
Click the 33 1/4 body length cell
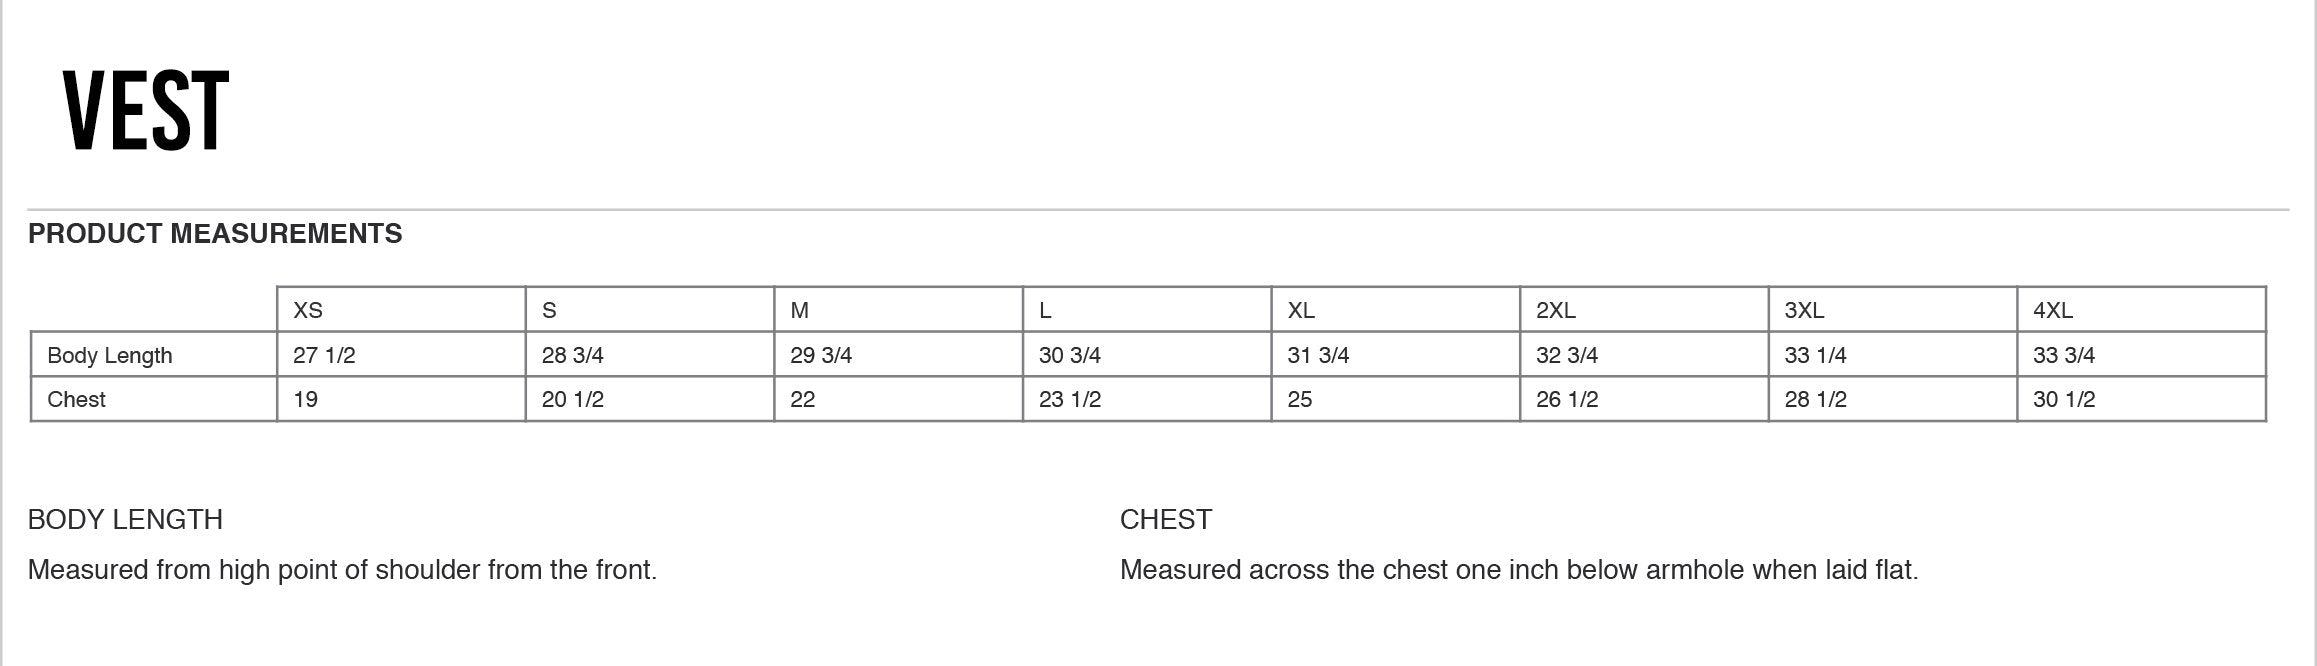[1815, 355]
